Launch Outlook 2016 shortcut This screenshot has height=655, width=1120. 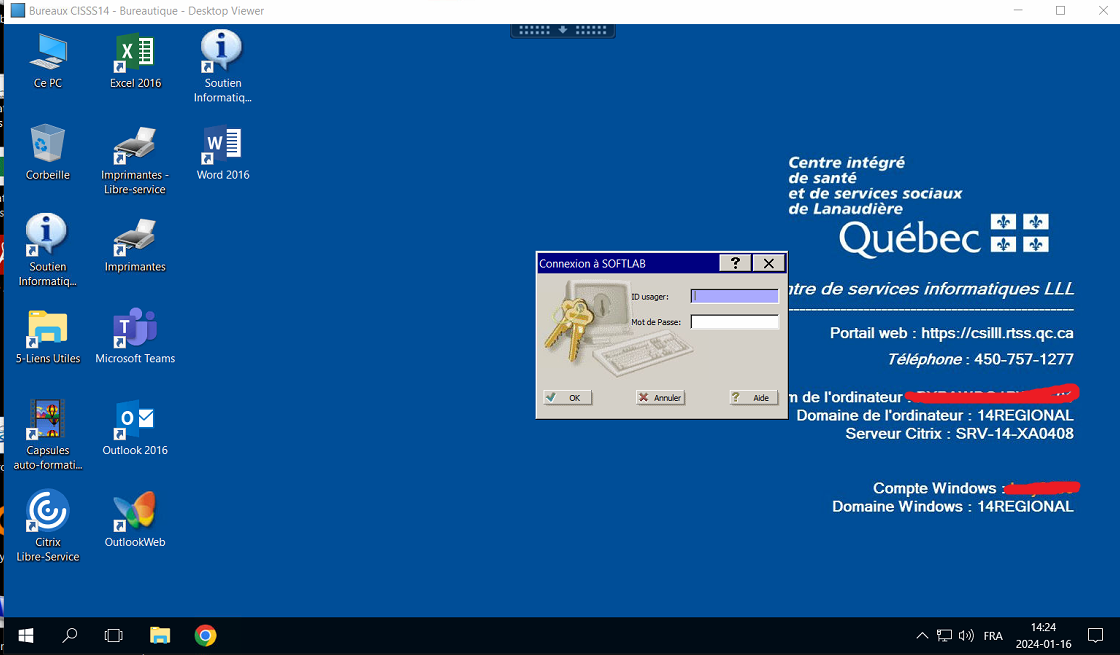pos(135,428)
